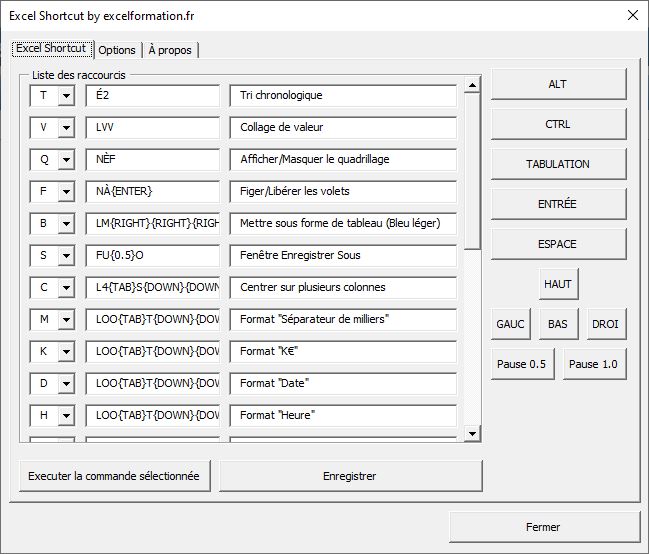Open the shortcut key dropdown for F
Image resolution: width=649 pixels, height=554 pixels.
66,192
